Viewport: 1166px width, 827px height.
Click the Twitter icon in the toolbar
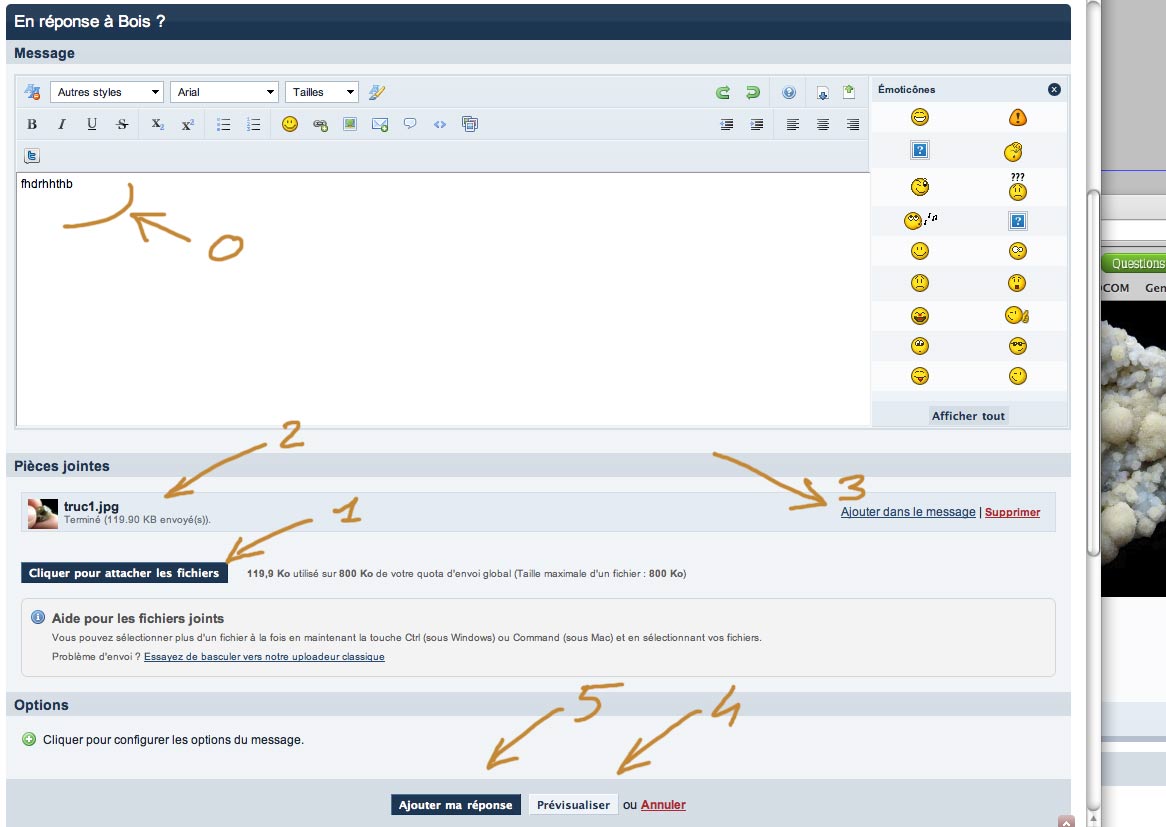pyautogui.click(x=32, y=156)
